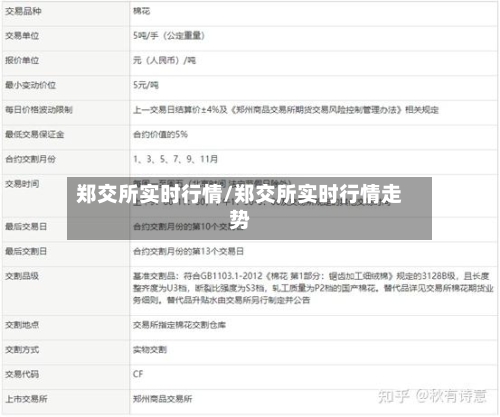The width and height of the screenshot is (500, 417).
Task: Click the 最后交易日 row label
Action: [x=26, y=227]
